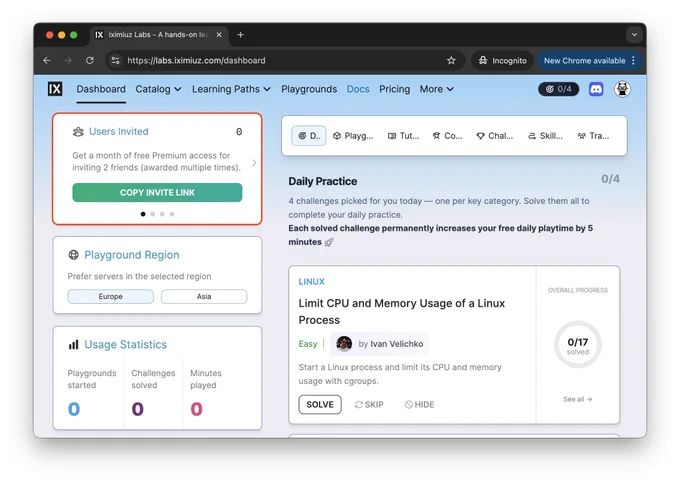This screenshot has width=680, height=482.
Task: Open the user avatar menu
Action: coord(622,89)
